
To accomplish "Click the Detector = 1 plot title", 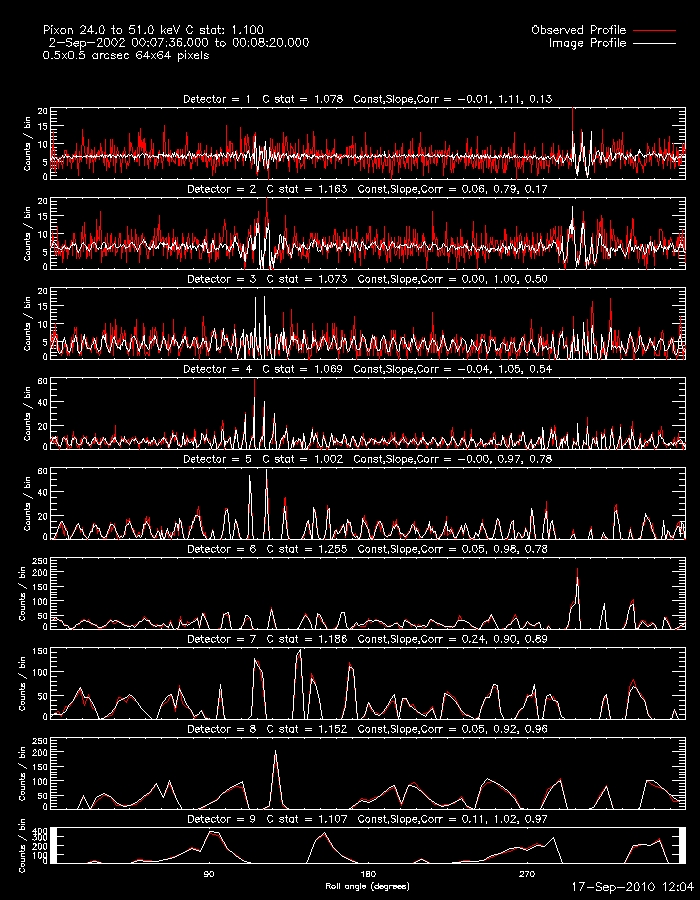I will point(367,100).
